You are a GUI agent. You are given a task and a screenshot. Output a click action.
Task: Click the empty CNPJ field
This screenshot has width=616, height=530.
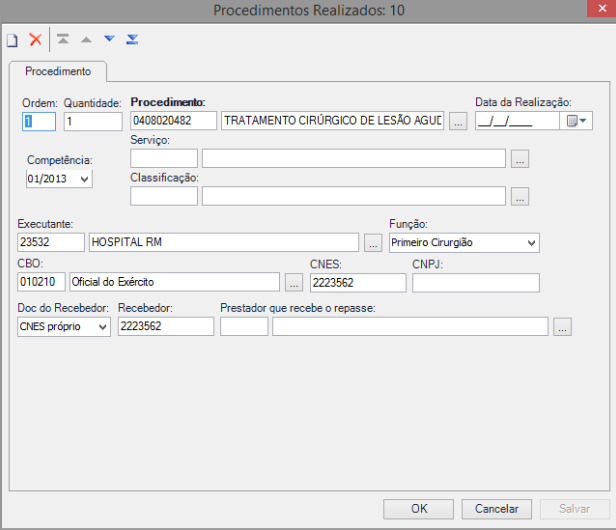tap(476, 283)
